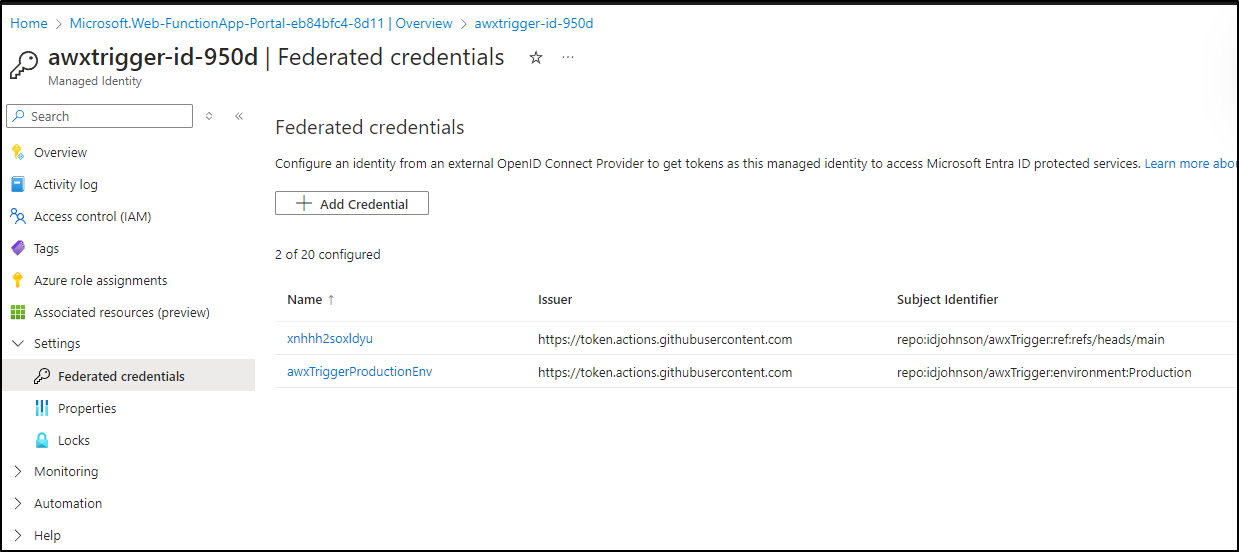
Task: Open the awxTriggerProductionEnv credential link
Action: (x=359, y=372)
